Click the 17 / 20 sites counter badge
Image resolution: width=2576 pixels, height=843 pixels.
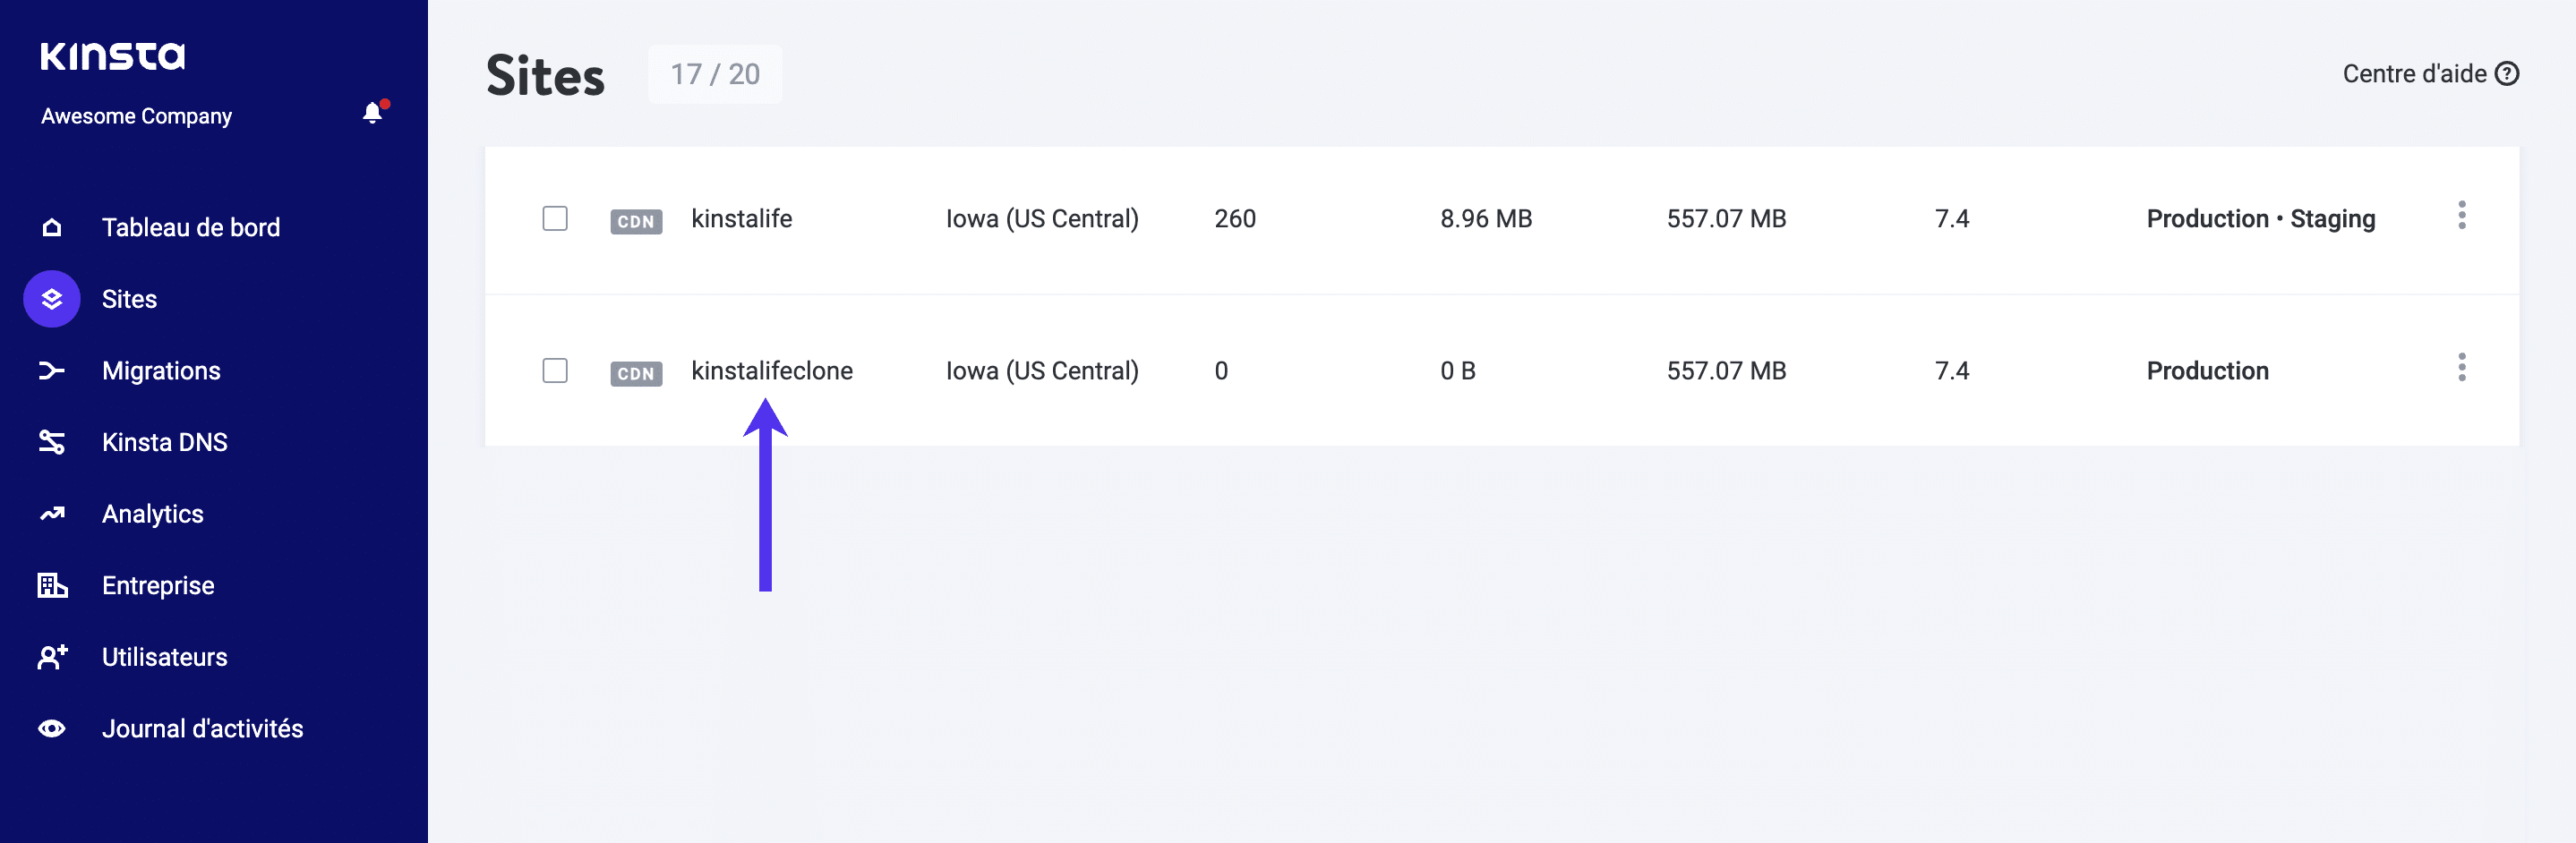click(715, 74)
